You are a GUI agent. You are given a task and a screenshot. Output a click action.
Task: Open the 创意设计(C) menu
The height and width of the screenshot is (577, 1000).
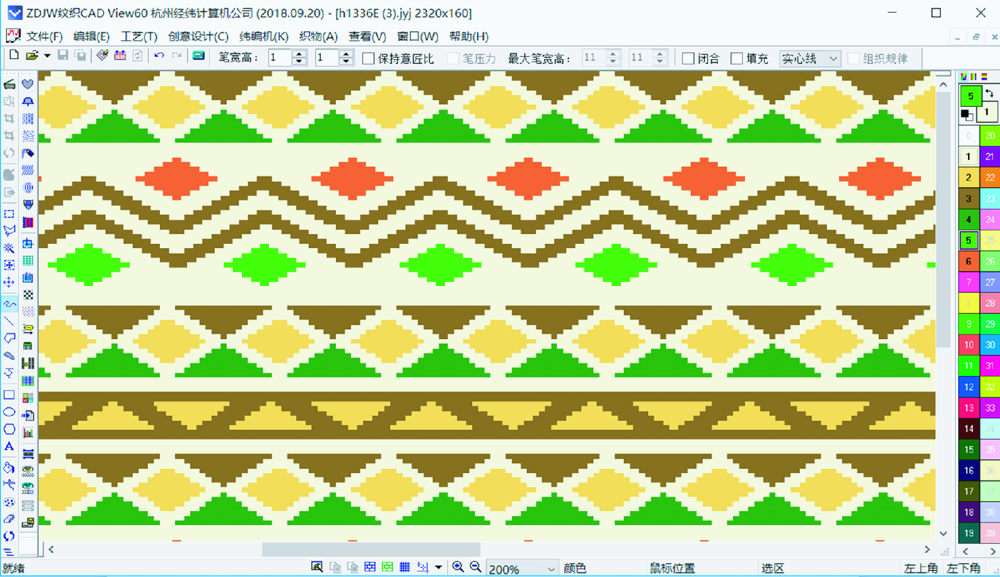pos(197,36)
